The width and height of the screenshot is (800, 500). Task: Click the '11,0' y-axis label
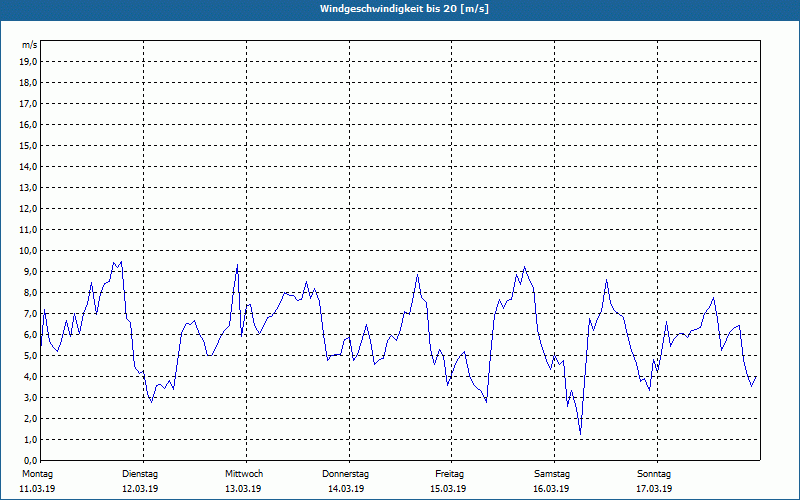point(28,230)
